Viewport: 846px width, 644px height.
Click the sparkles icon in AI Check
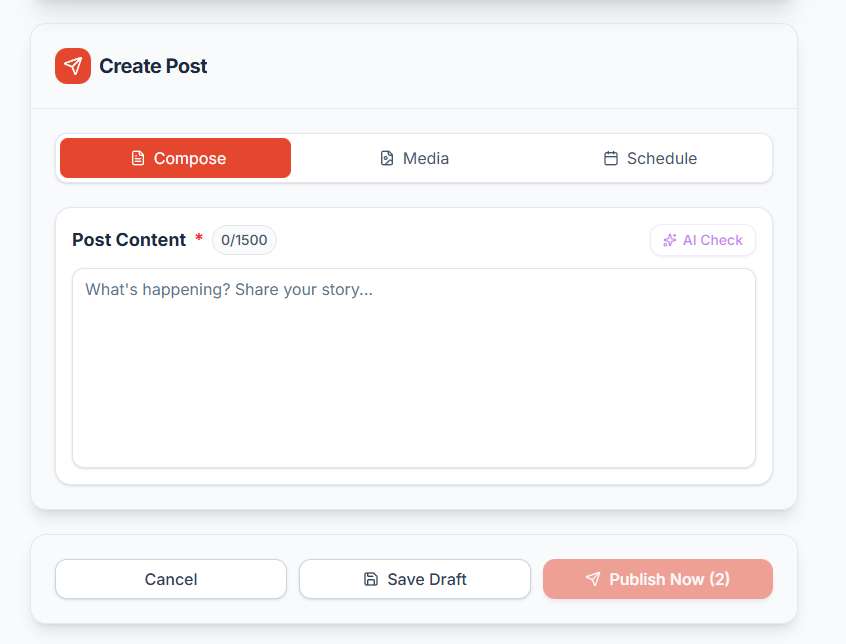coord(668,240)
